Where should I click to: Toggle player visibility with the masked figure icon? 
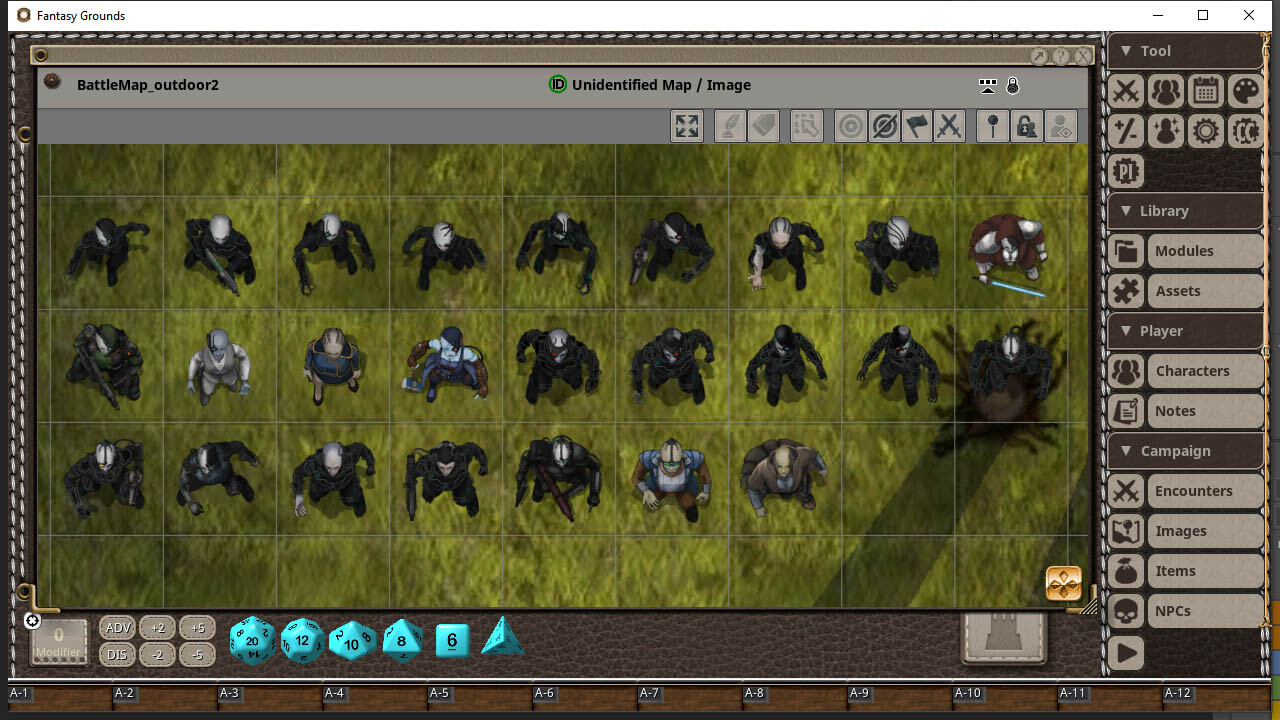[1061, 126]
